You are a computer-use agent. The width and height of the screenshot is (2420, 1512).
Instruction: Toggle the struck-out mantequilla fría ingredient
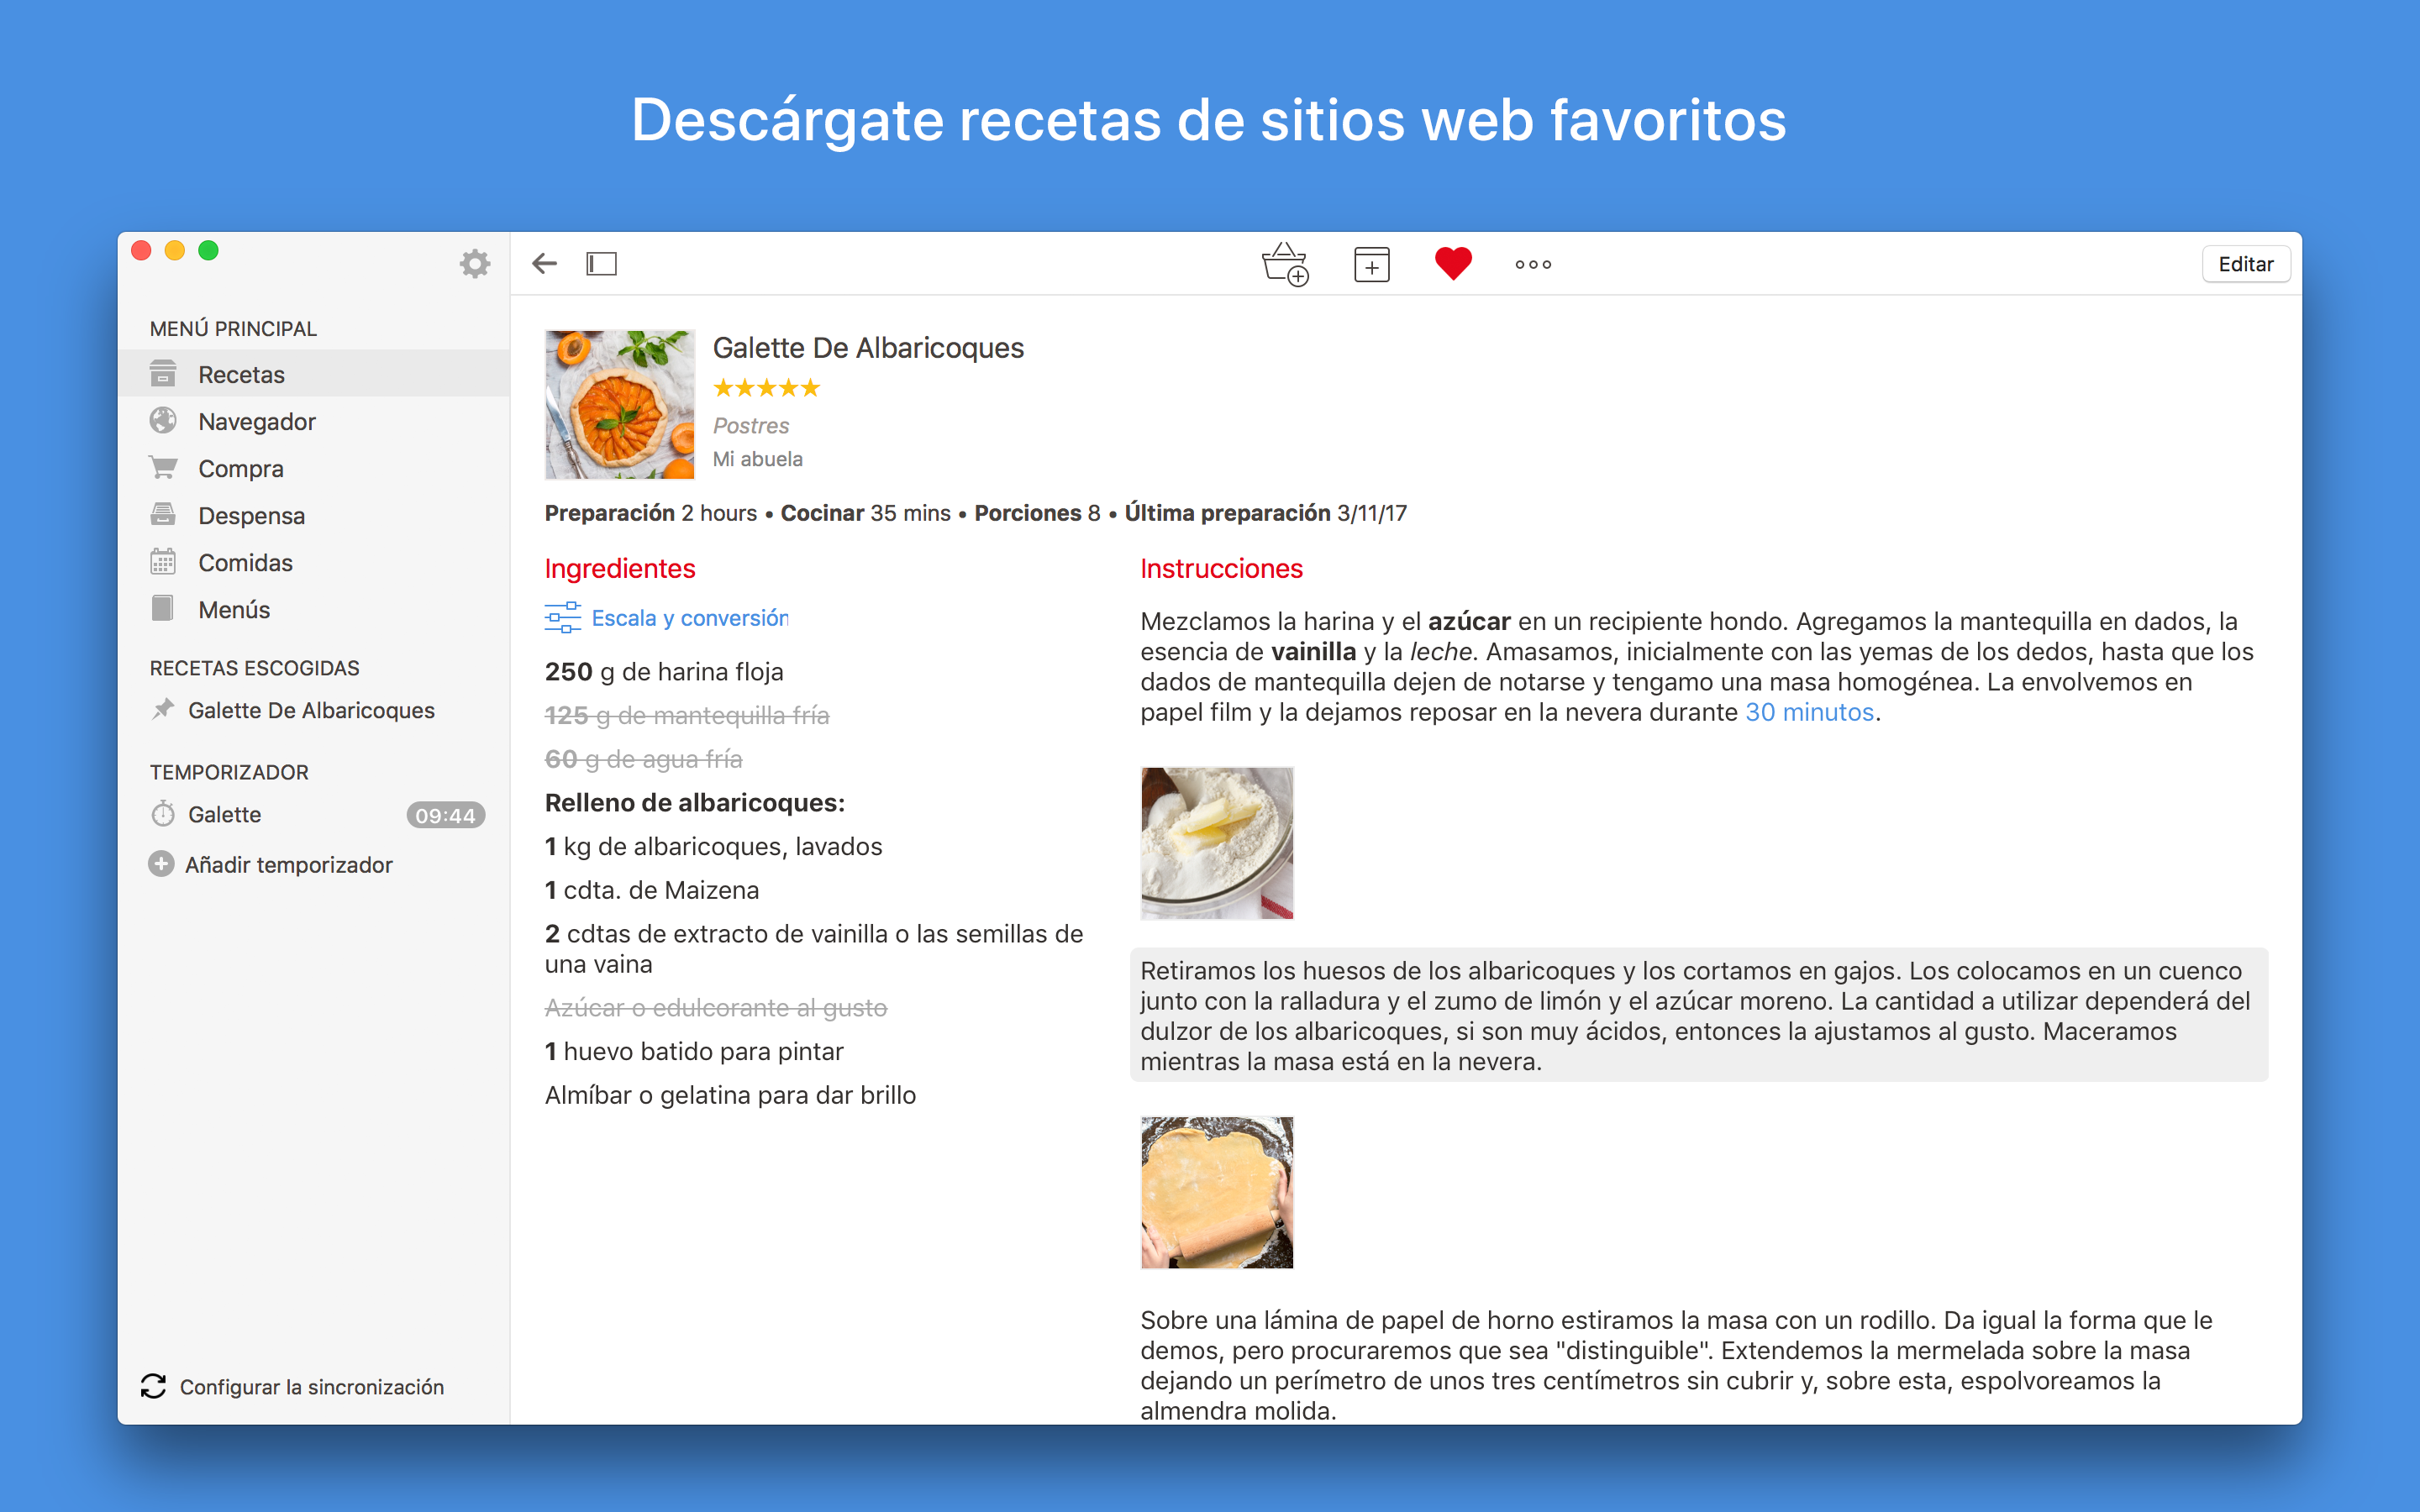[687, 715]
